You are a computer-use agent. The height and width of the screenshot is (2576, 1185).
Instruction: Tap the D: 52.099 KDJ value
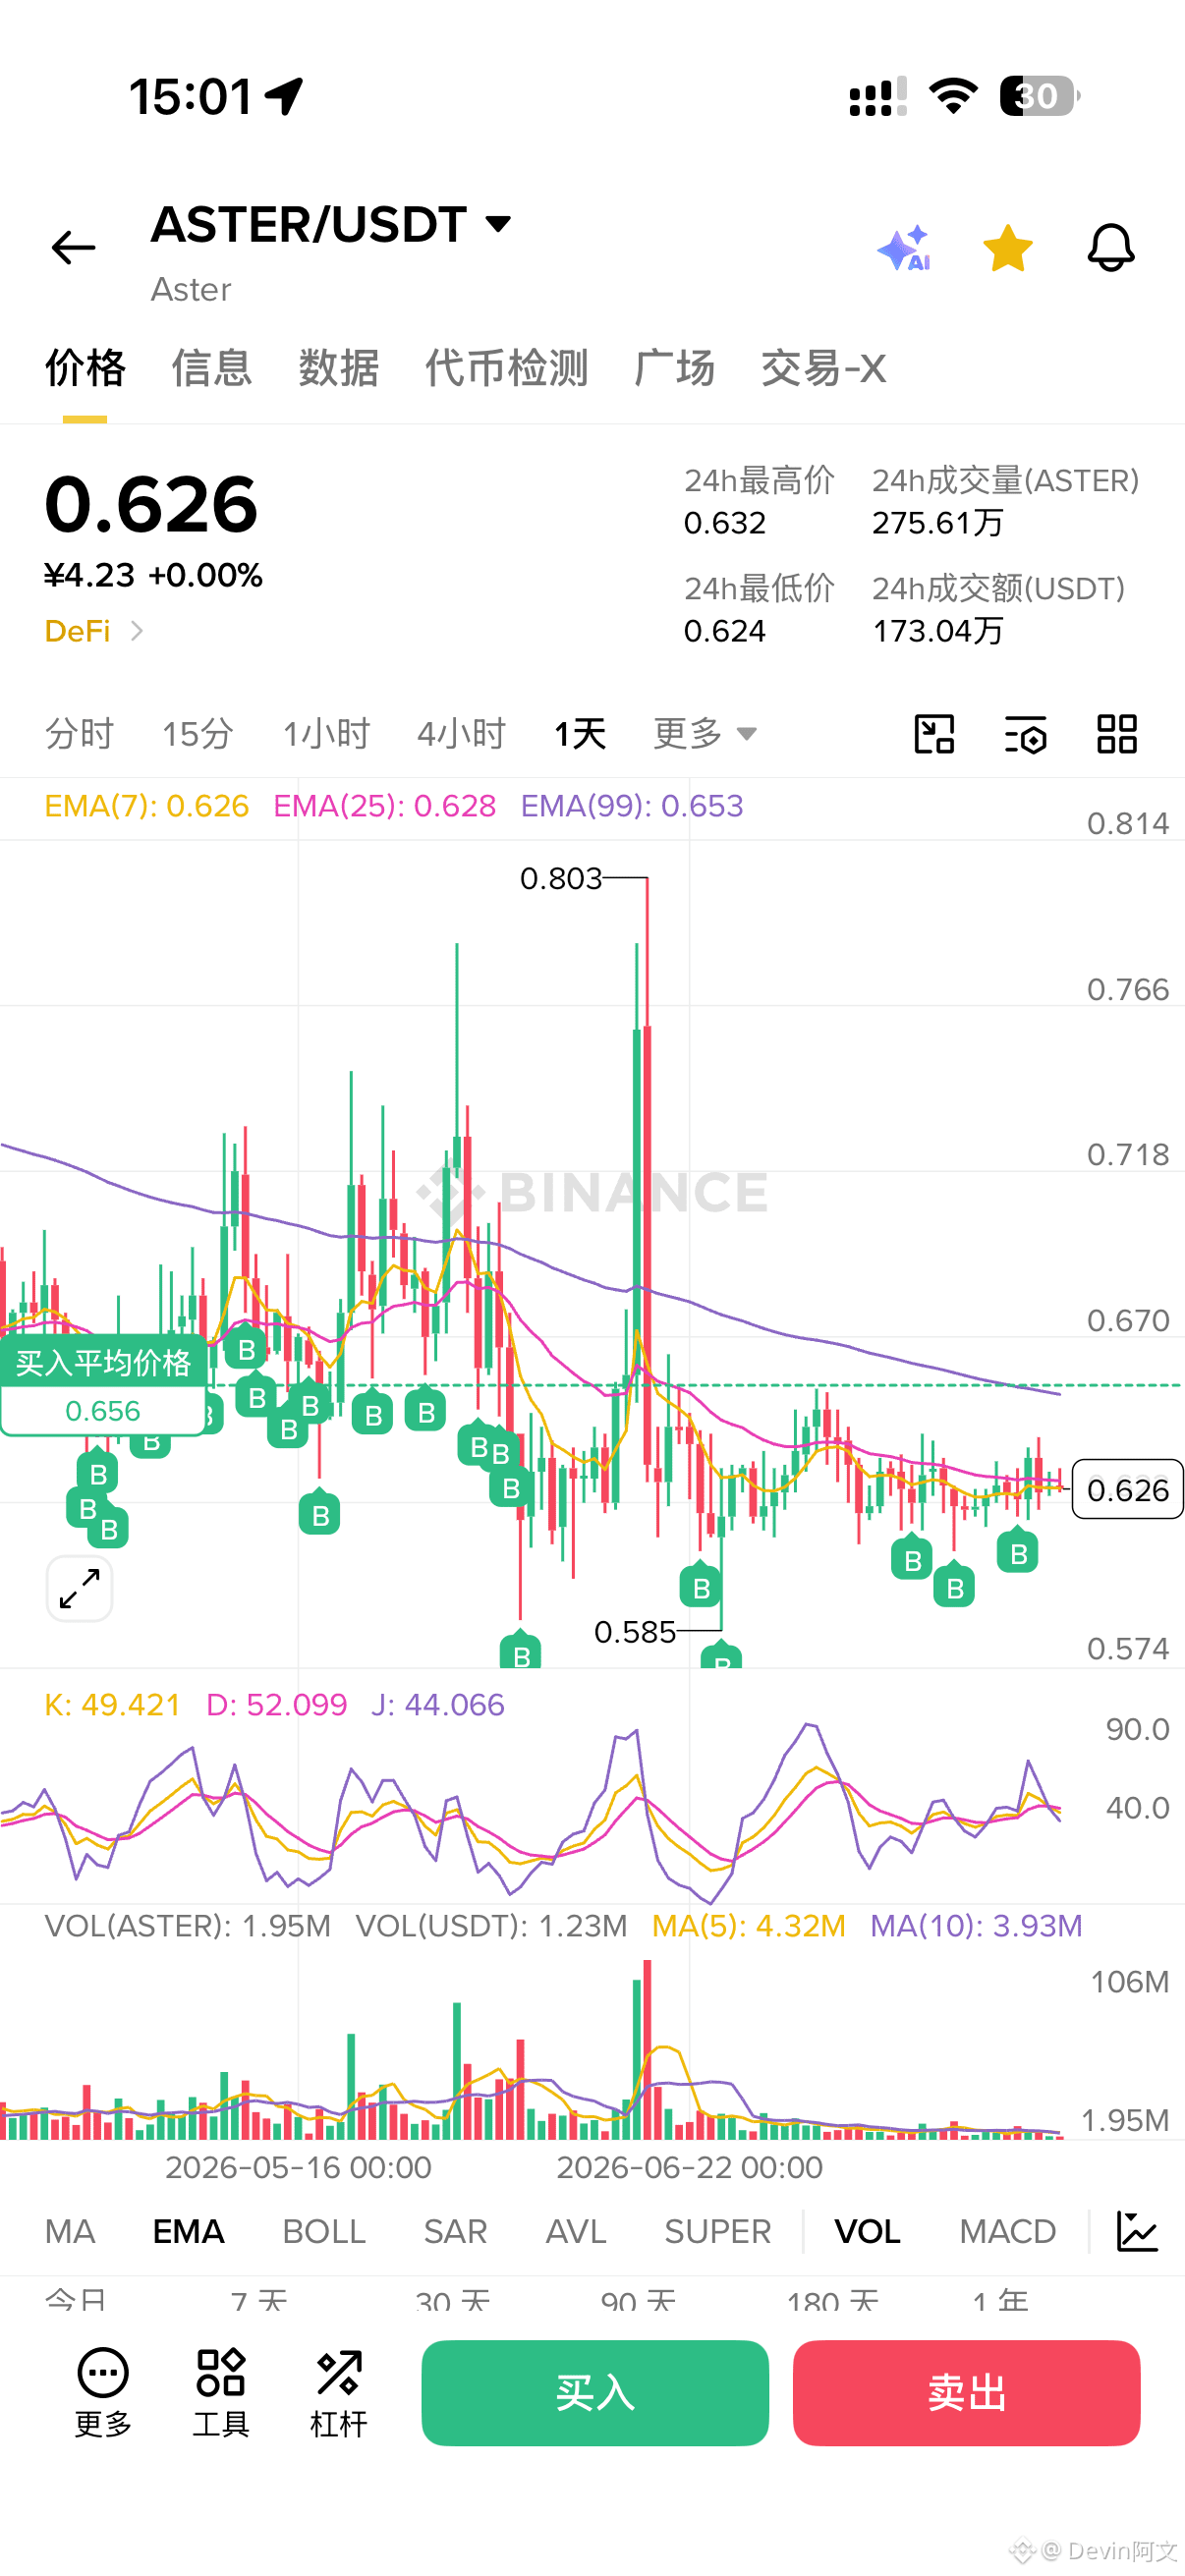pyautogui.click(x=276, y=1704)
